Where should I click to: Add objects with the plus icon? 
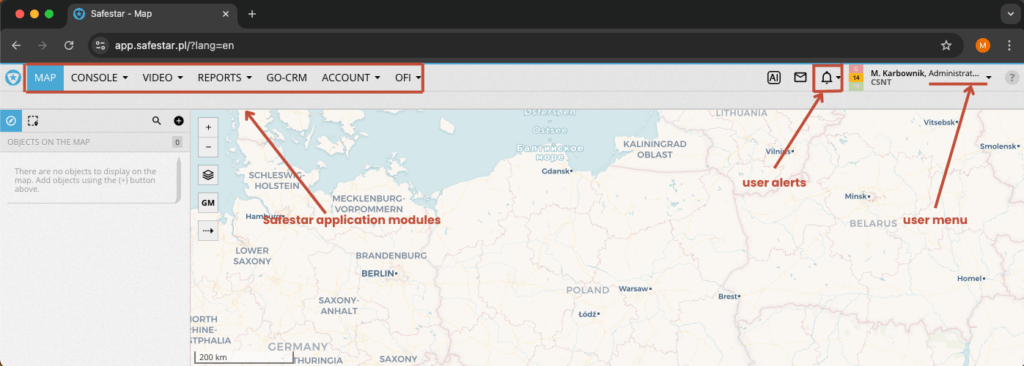coord(178,120)
